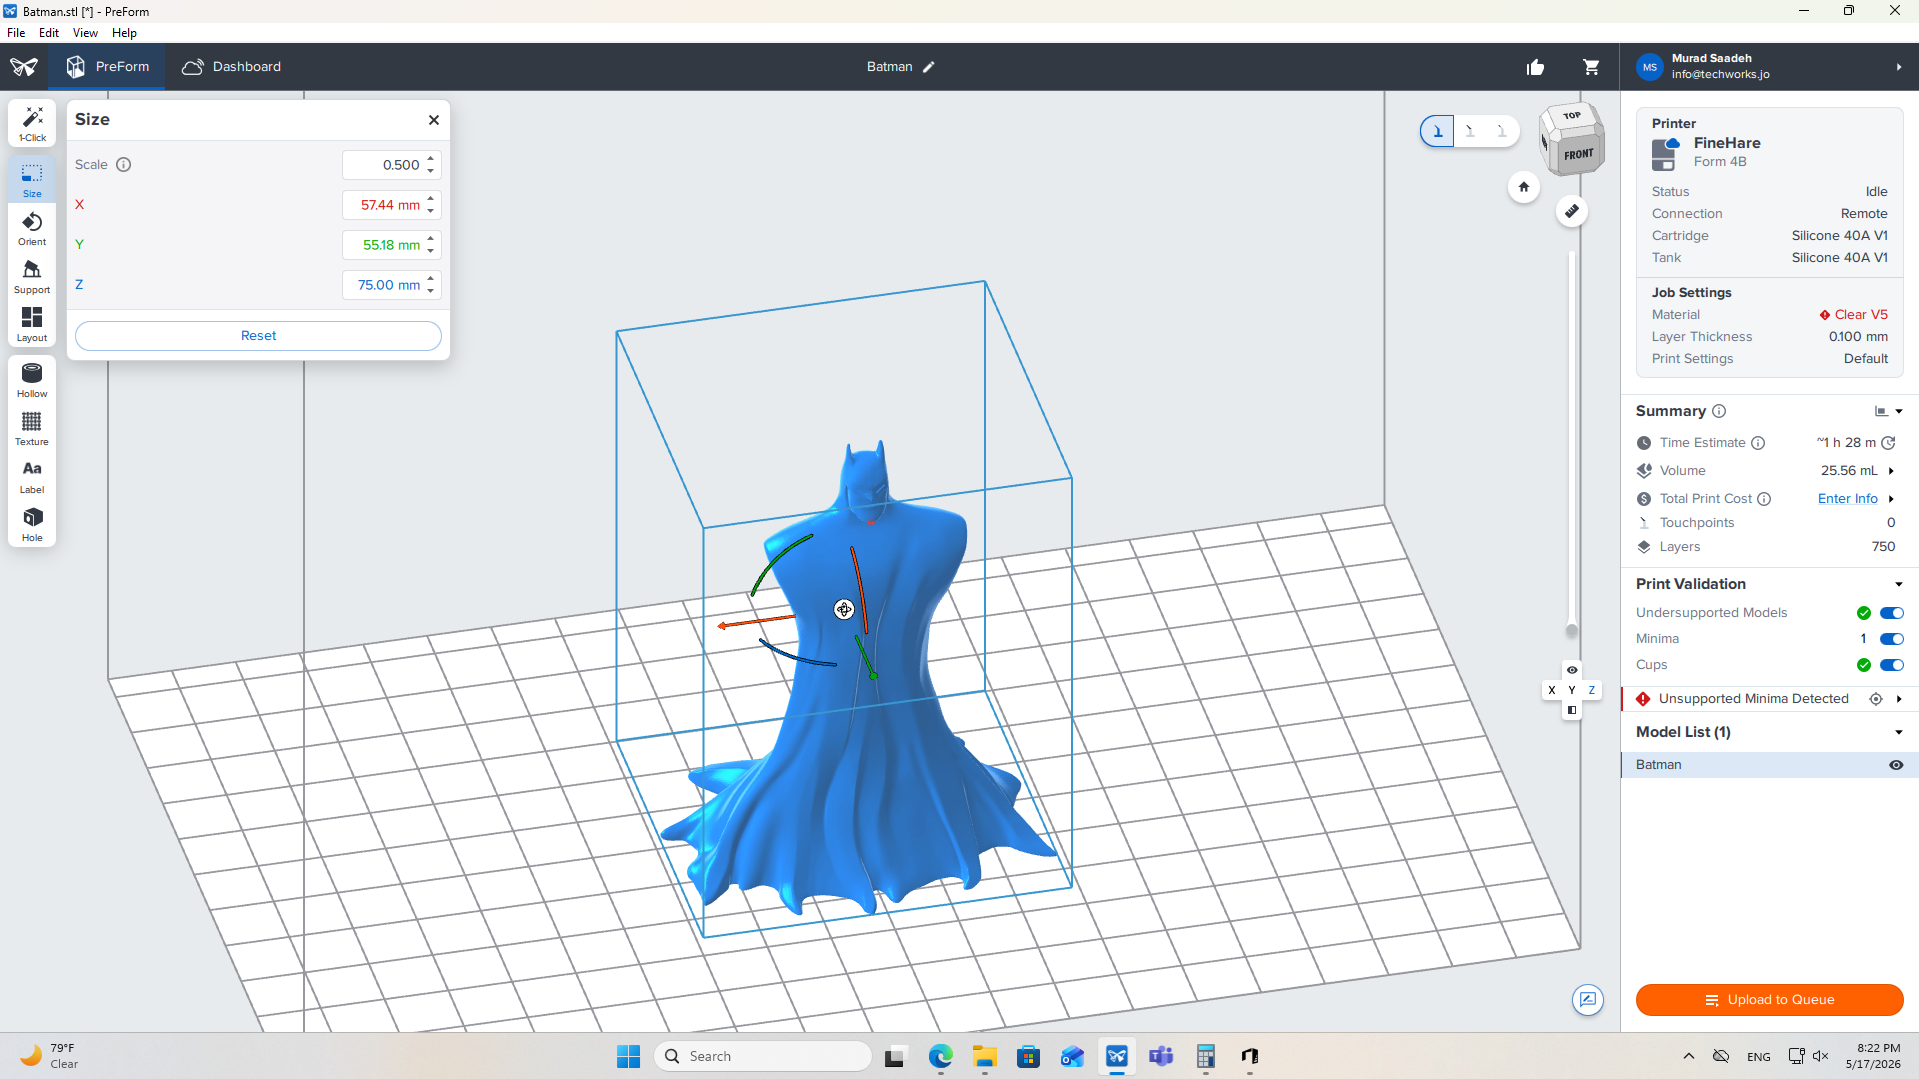Select the Size tool
This screenshot has height=1079, width=1919.
32,180
